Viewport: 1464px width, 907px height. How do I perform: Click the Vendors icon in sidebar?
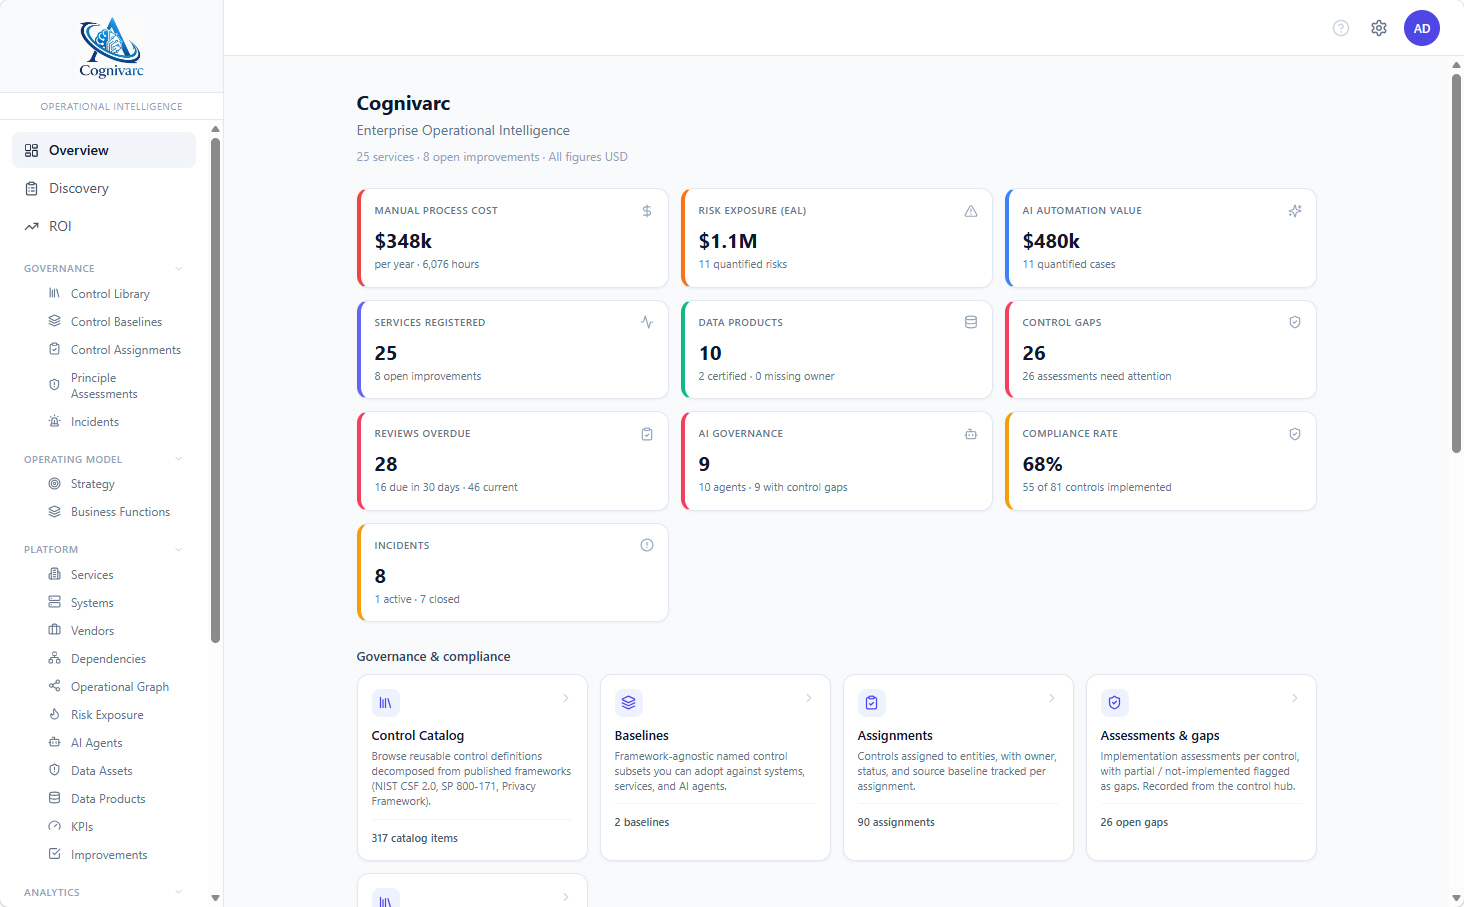point(55,630)
